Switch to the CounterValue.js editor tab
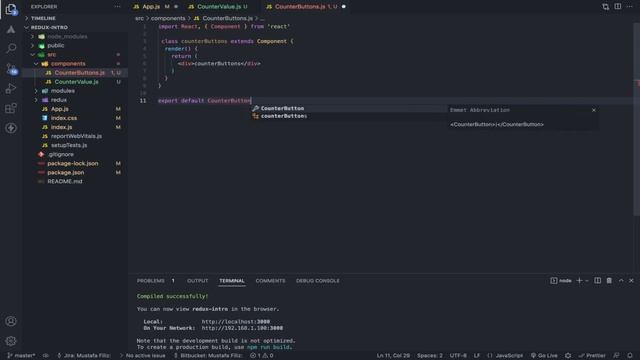 pos(219,7)
